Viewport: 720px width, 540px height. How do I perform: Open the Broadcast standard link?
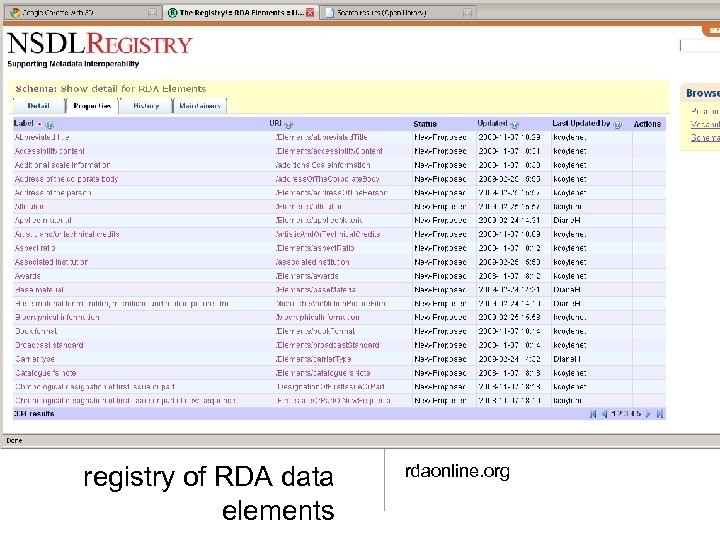point(49,345)
